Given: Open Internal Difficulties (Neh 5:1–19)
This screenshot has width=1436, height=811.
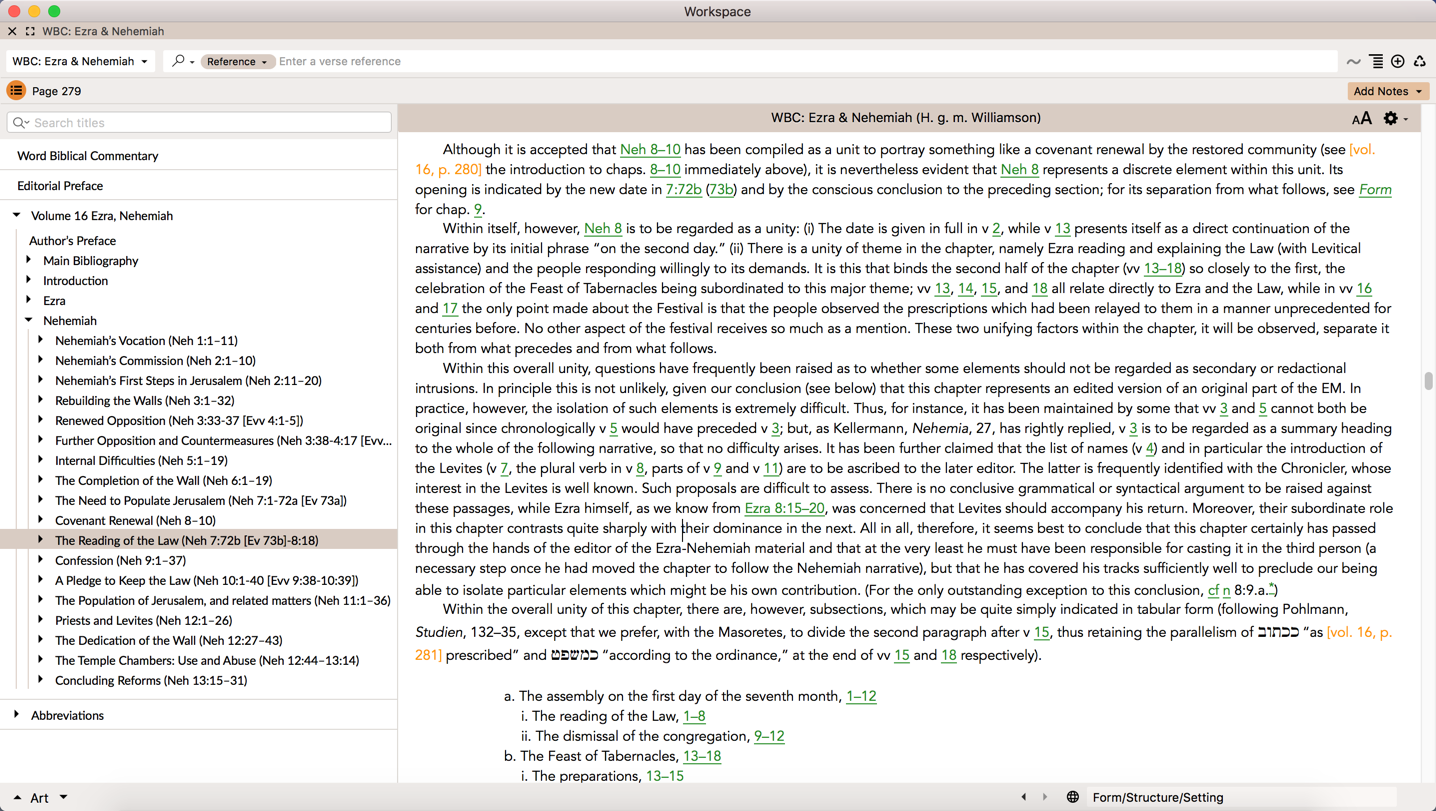Looking at the screenshot, I should click(141, 460).
